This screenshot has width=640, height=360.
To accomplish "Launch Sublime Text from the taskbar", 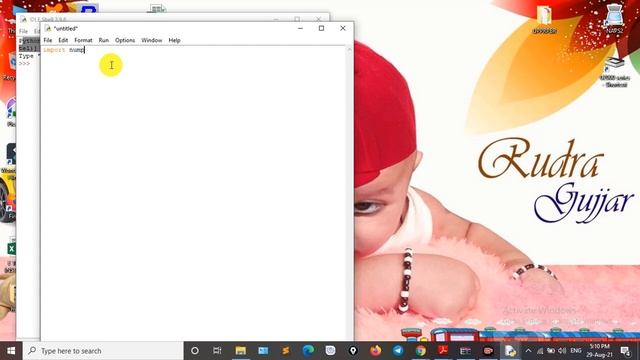I will [x=286, y=351].
